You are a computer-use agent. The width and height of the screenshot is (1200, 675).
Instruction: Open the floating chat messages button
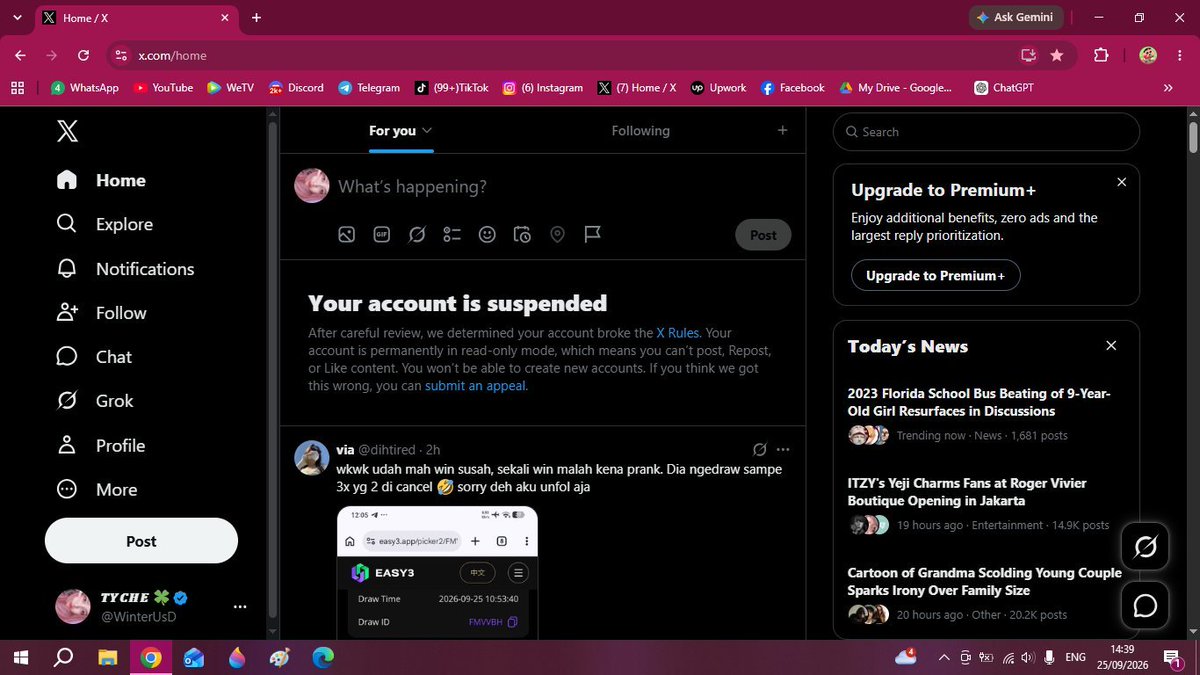(x=1146, y=606)
